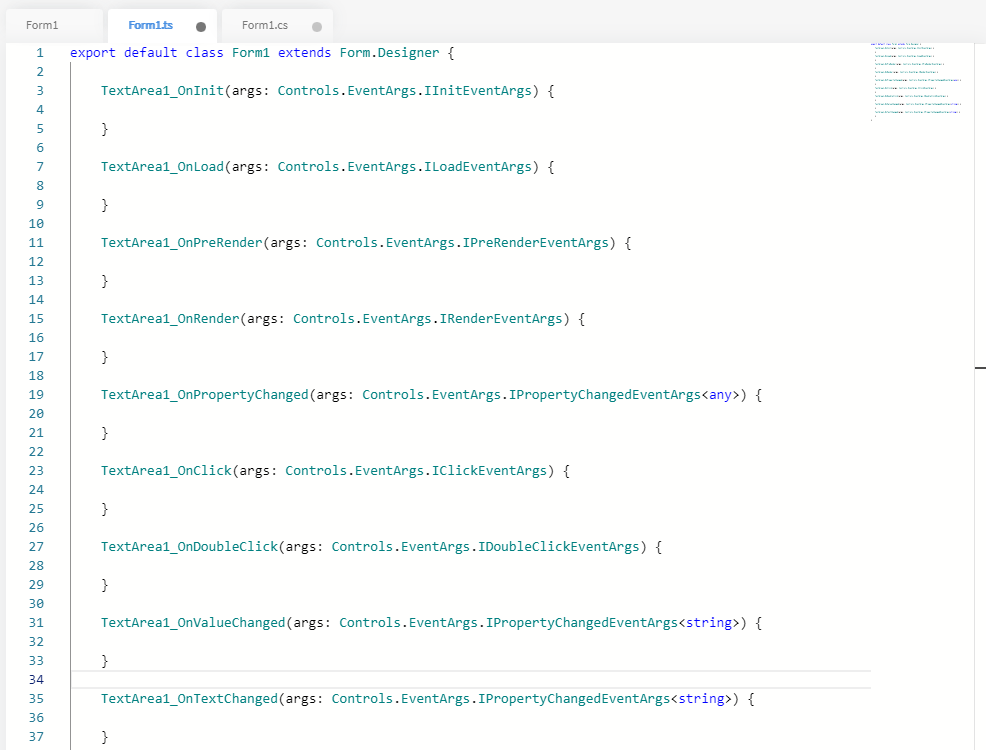Click the TextArea1_OnValueChanged method name
This screenshot has width=986, height=750.
pos(193,622)
